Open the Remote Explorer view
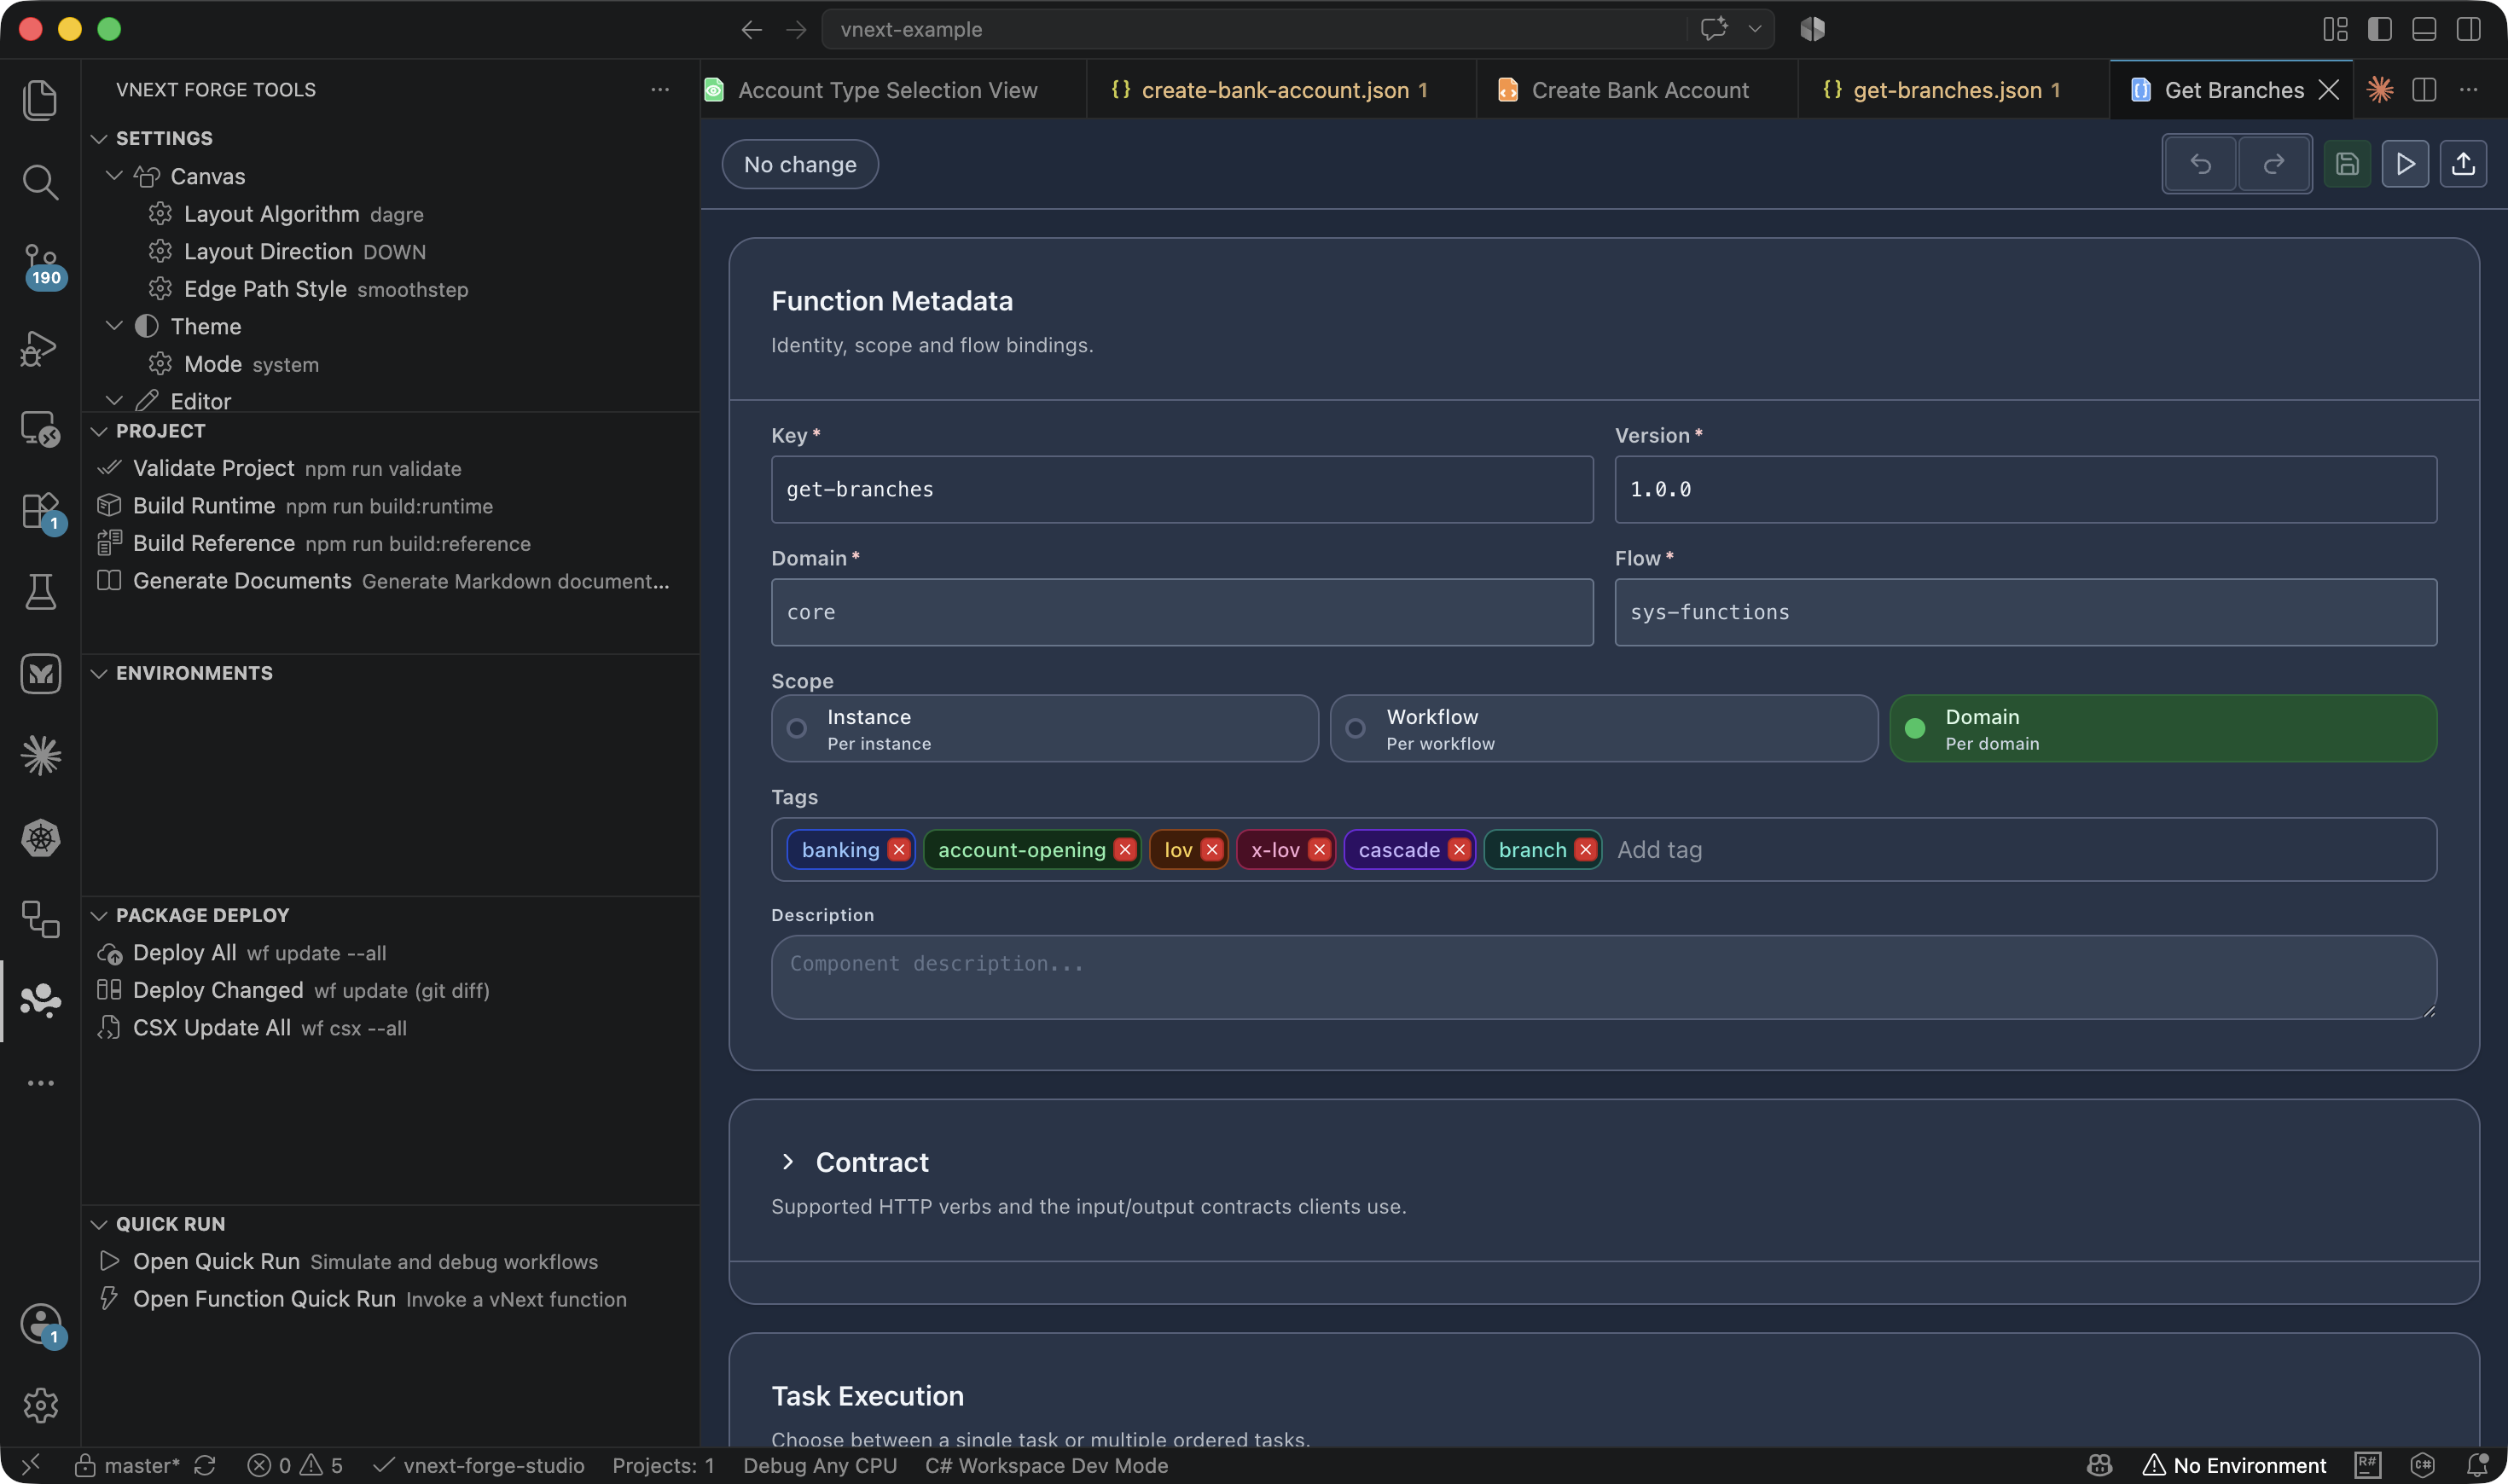This screenshot has width=2508, height=1484. click(x=40, y=429)
